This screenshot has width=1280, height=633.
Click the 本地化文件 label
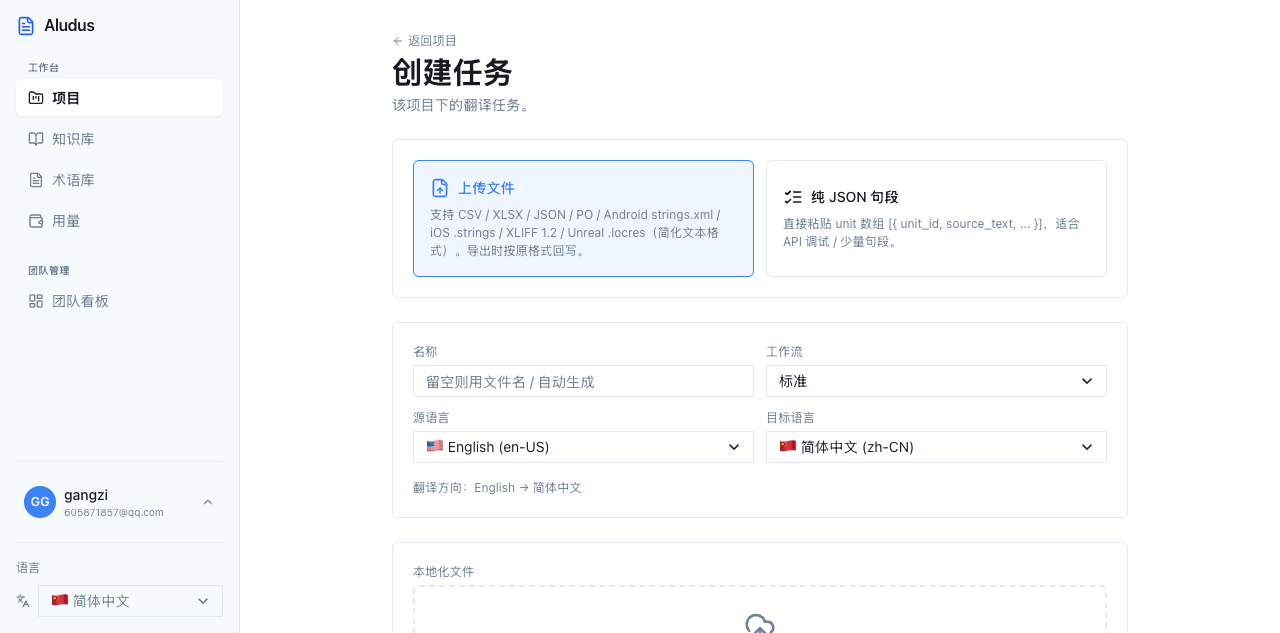(x=443, y=572)
